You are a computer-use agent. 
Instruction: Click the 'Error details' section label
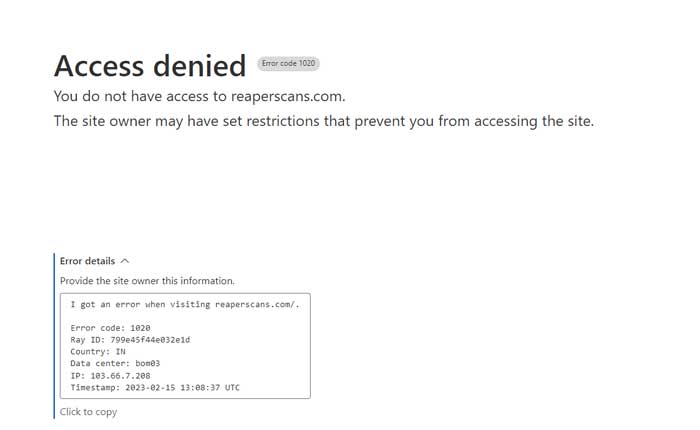point(87,262)
